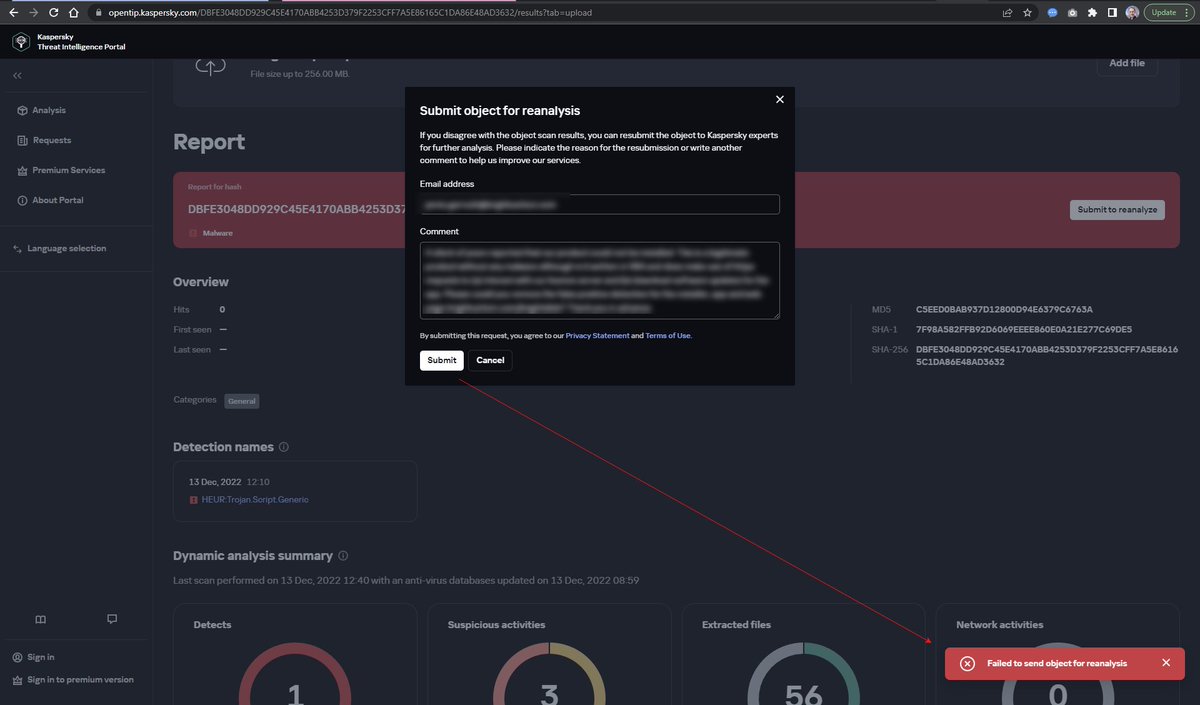Click the browser address bar

[x=540, y=13]
